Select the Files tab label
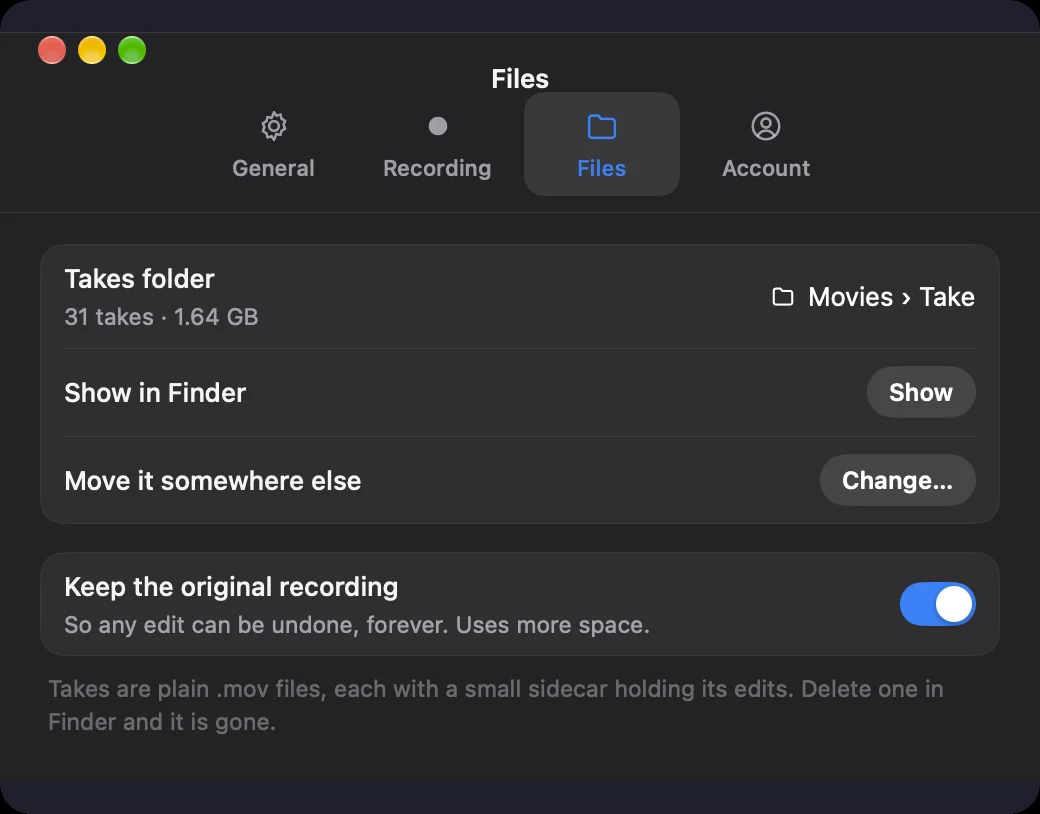This screenshot has height=814, width=1040. pyautogui.click(x=602, y=168)
